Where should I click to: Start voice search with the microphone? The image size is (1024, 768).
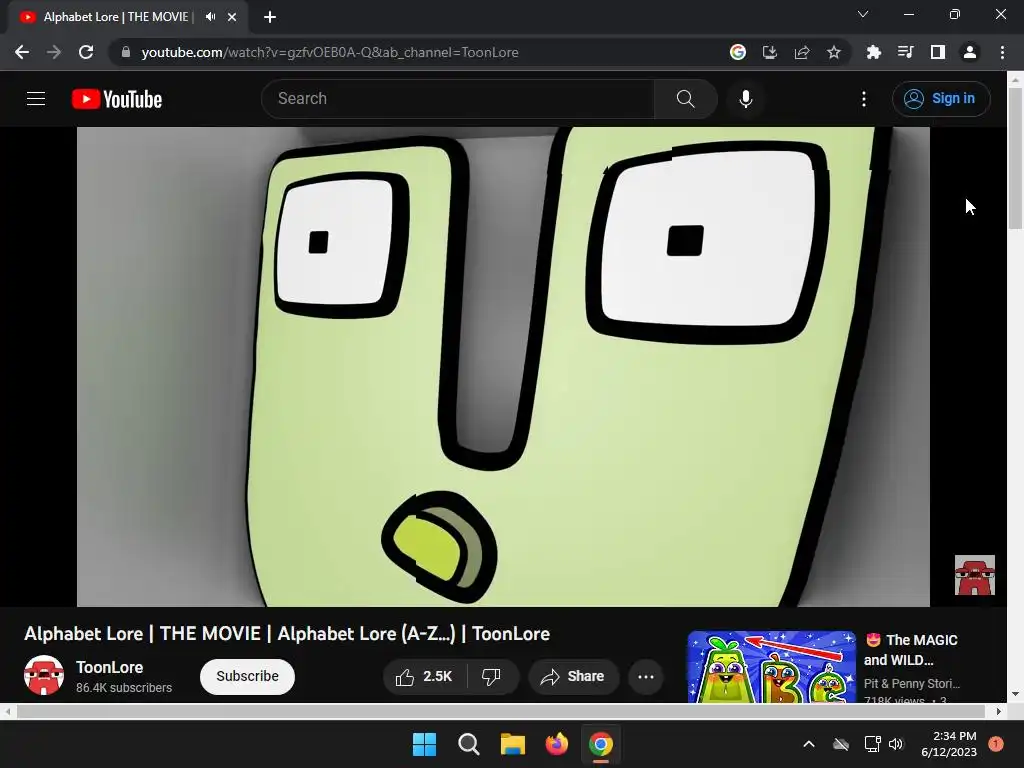coord(745,99)
